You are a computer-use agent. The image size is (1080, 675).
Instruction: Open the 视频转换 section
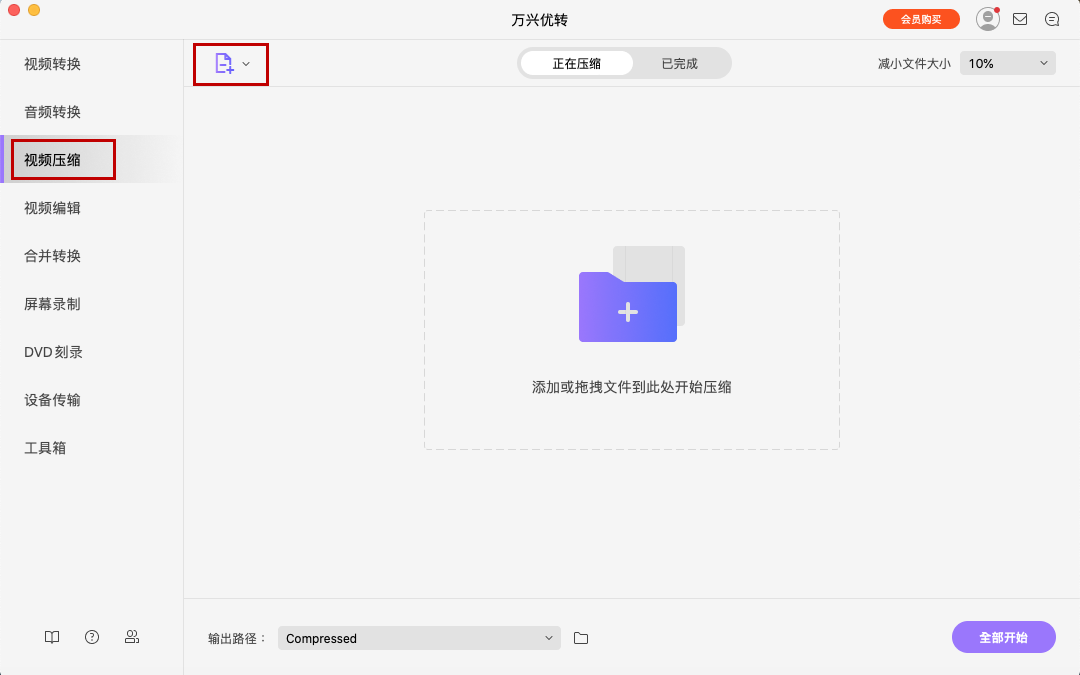(51, 63)
